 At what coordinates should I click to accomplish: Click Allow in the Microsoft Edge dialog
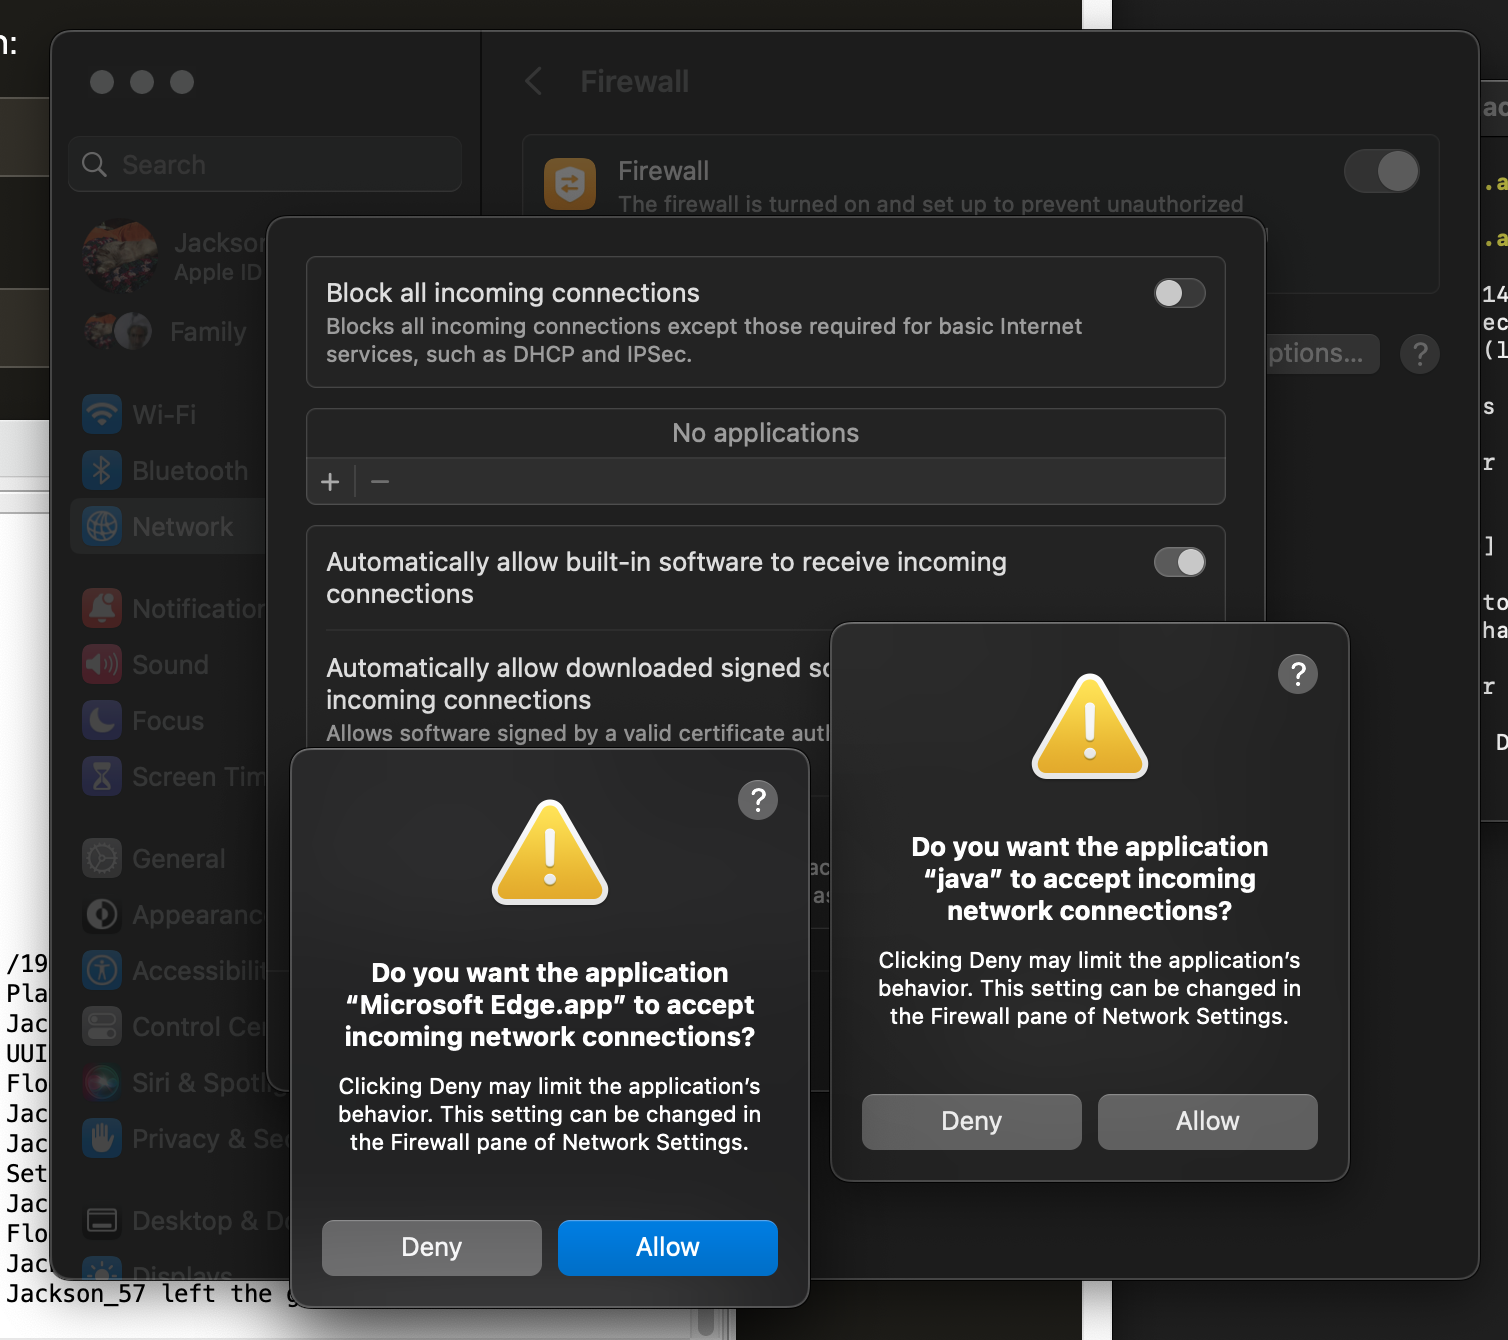tap(667, 1247)
